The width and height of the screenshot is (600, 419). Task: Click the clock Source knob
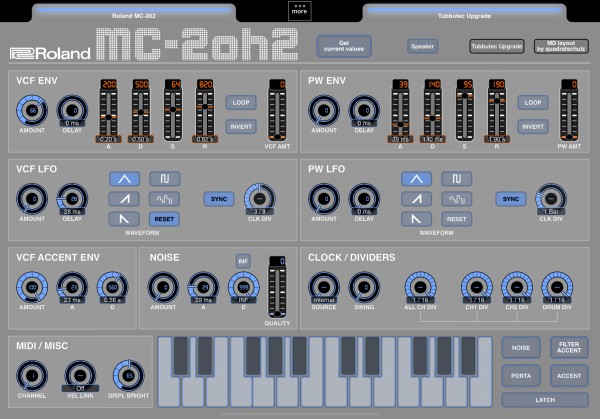pos(324,287)
